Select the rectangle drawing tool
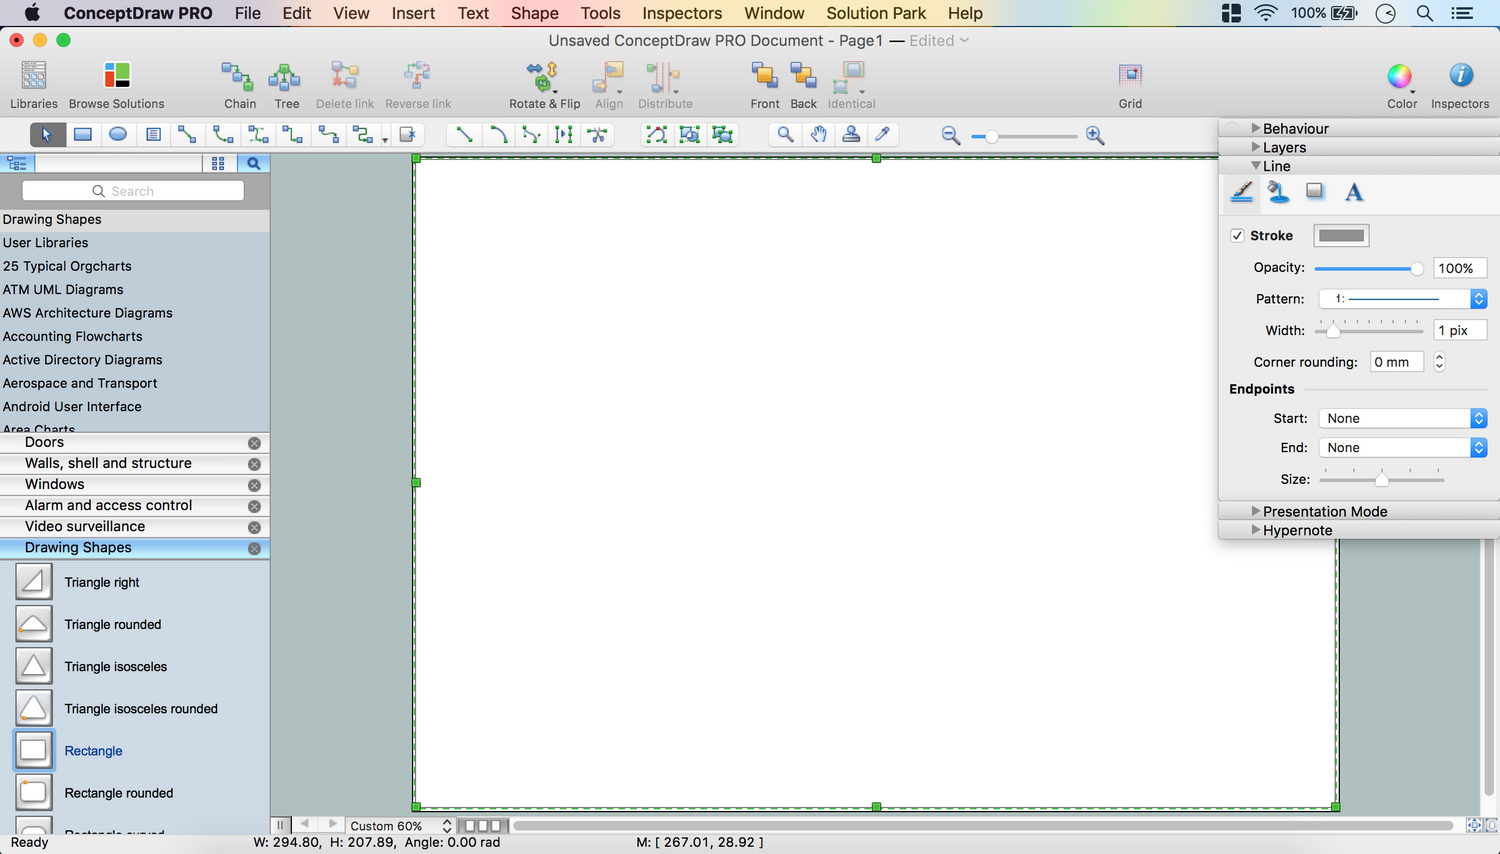Image resolution: width=1500 pixels, height=854 pixels. pos(83,135)
